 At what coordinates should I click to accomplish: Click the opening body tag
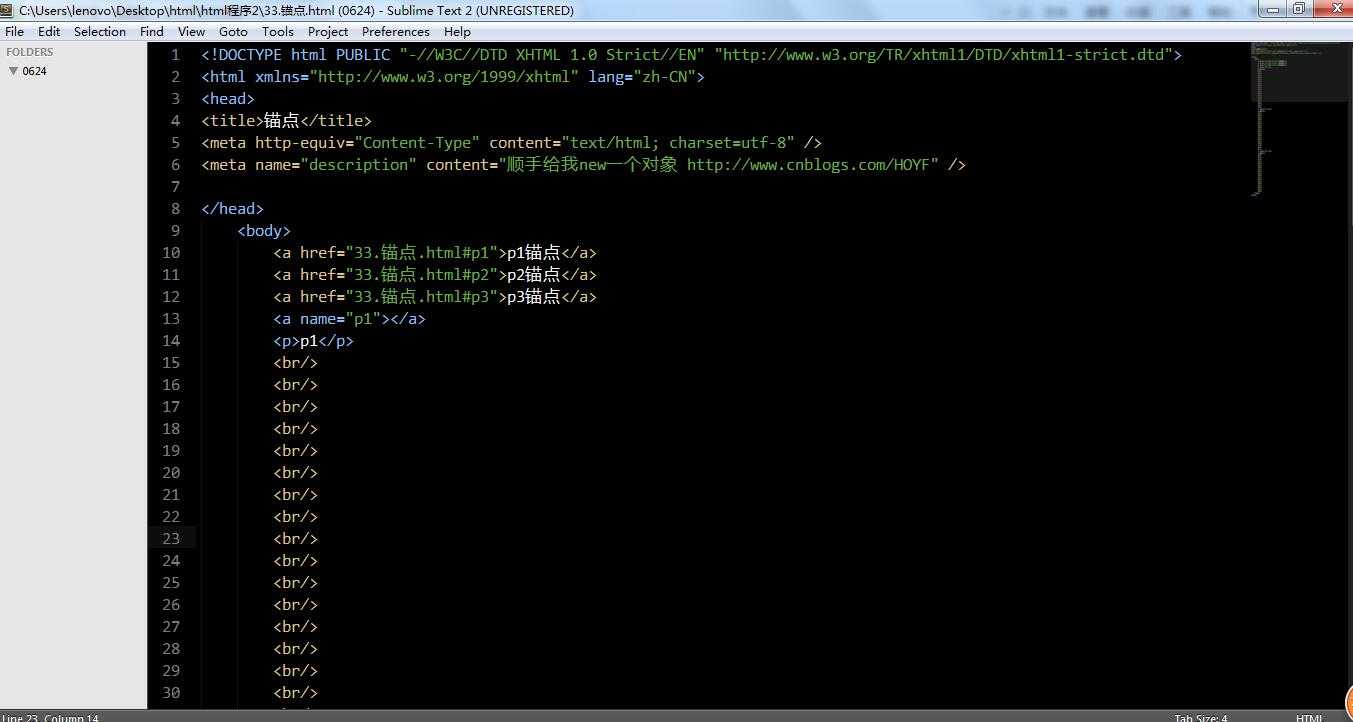click(x=264, y=231)
